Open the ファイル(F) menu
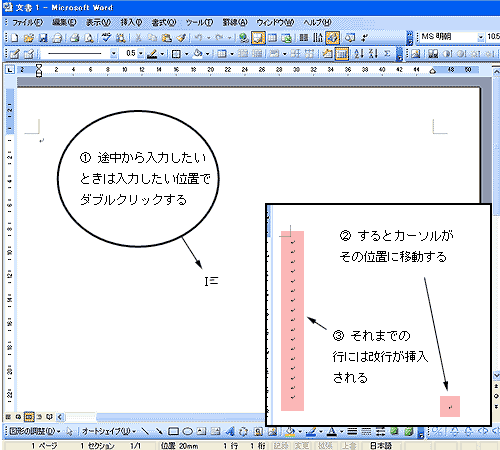Image resolution: width=500 pixels, height=450 pixels. point(28,22)
